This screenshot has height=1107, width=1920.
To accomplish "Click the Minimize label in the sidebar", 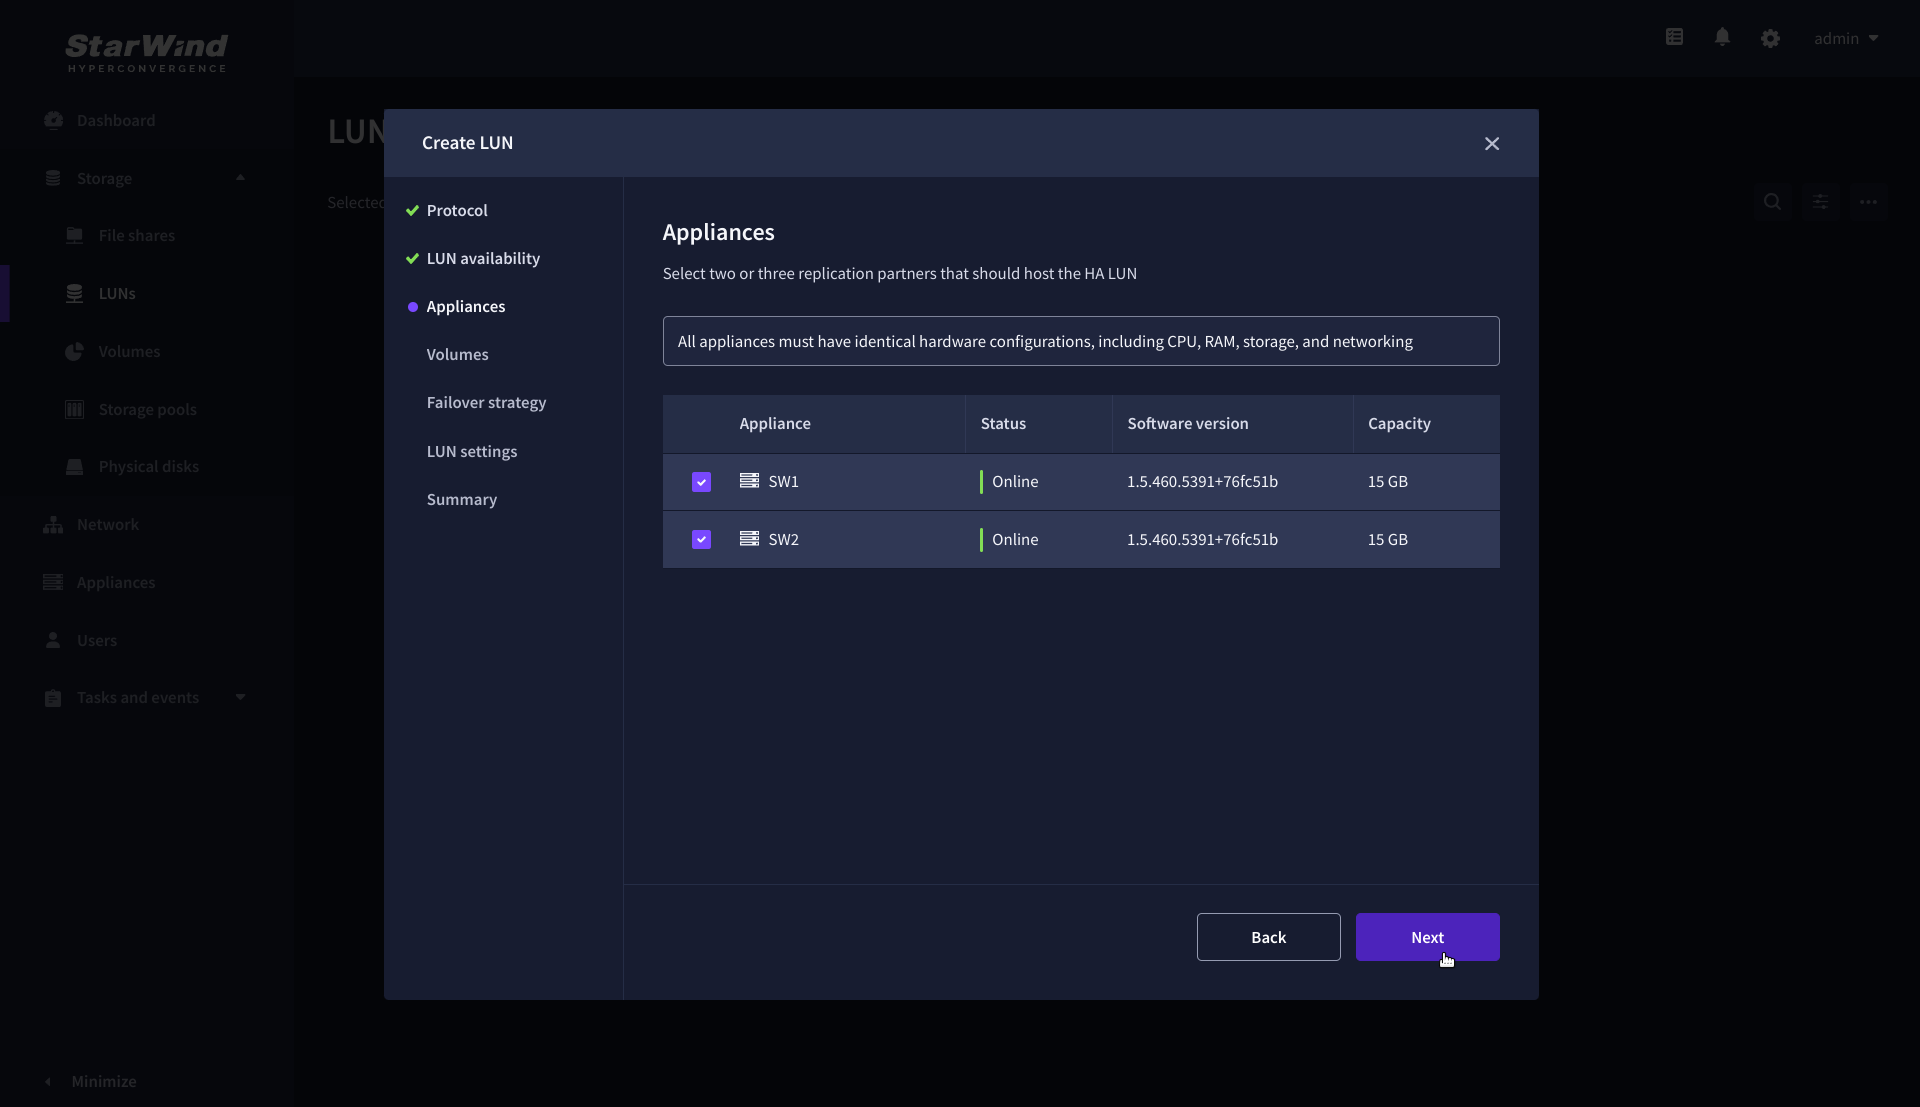I will click(104, 1081).
